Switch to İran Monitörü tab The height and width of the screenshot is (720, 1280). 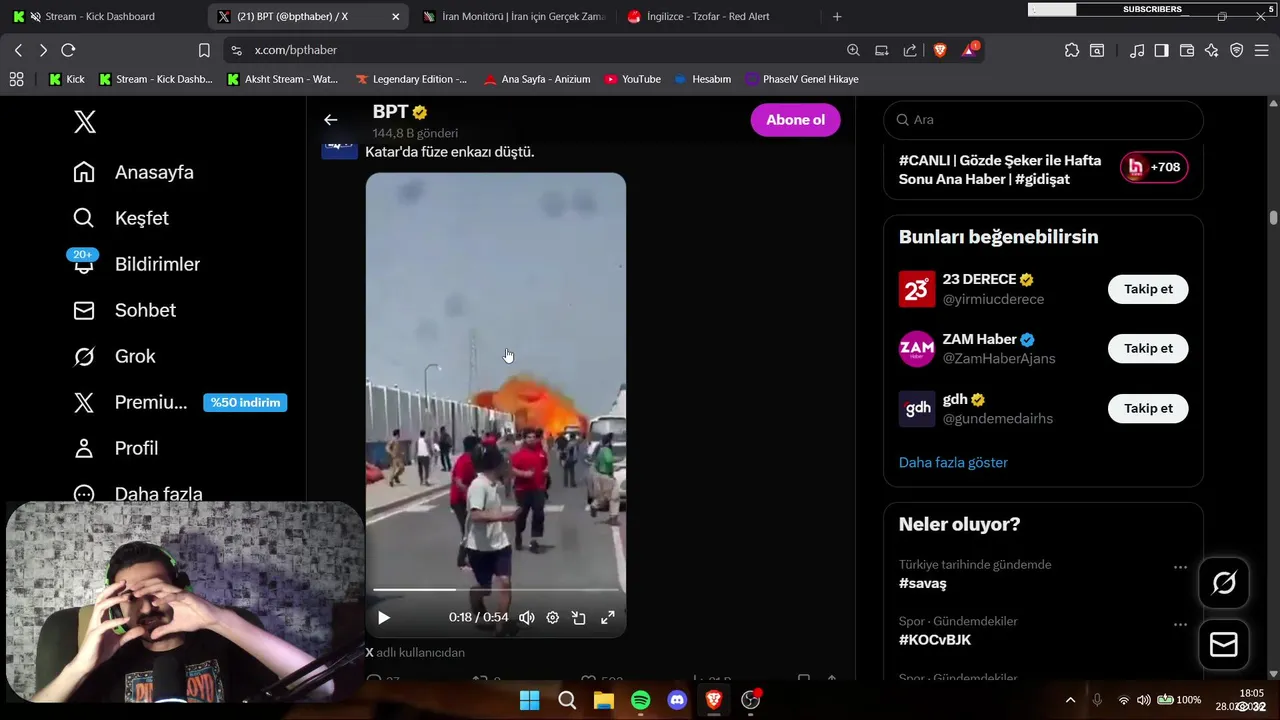(513, 16)
